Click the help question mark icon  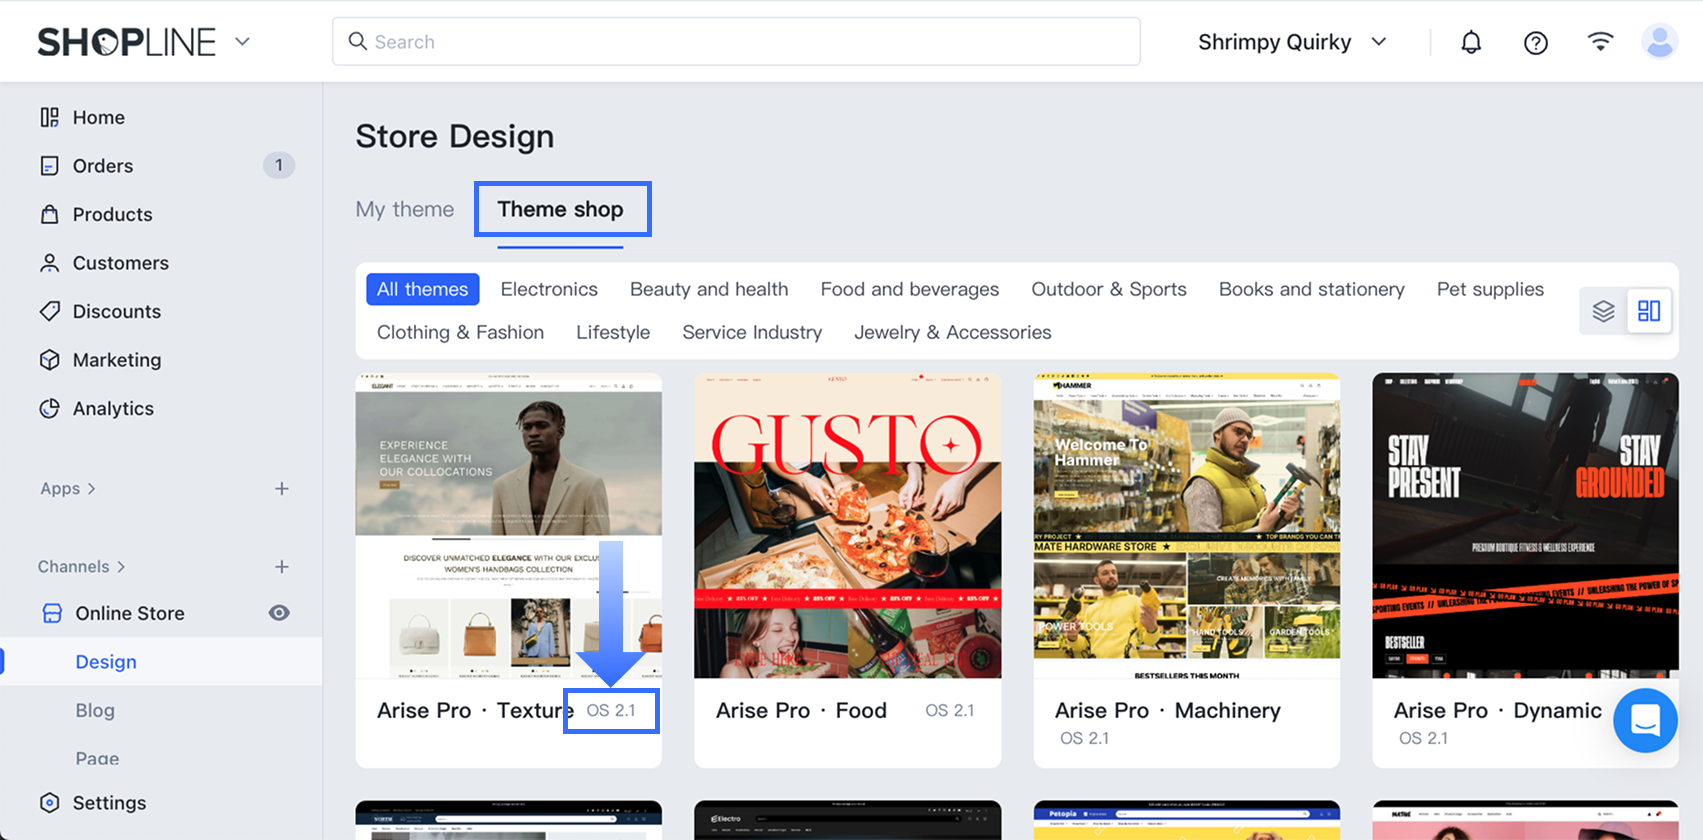(1536, 42)
